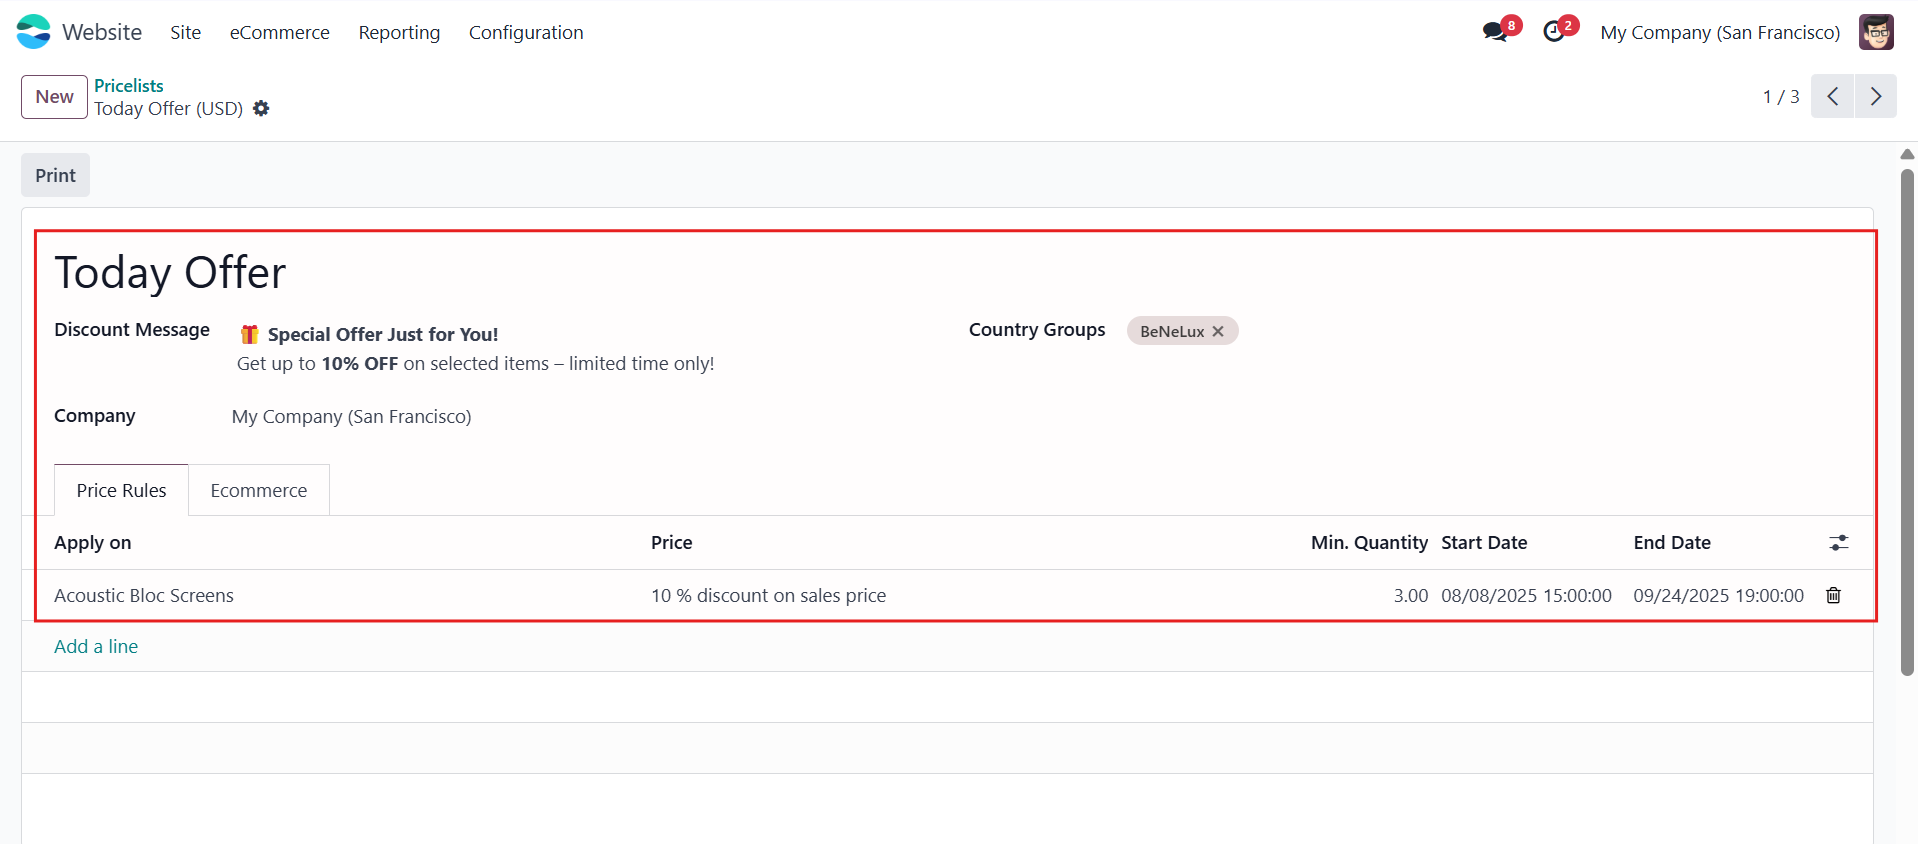Click the Print button
The width and height of the screenshot is (1918, 844).
click(x=55, y=175)
